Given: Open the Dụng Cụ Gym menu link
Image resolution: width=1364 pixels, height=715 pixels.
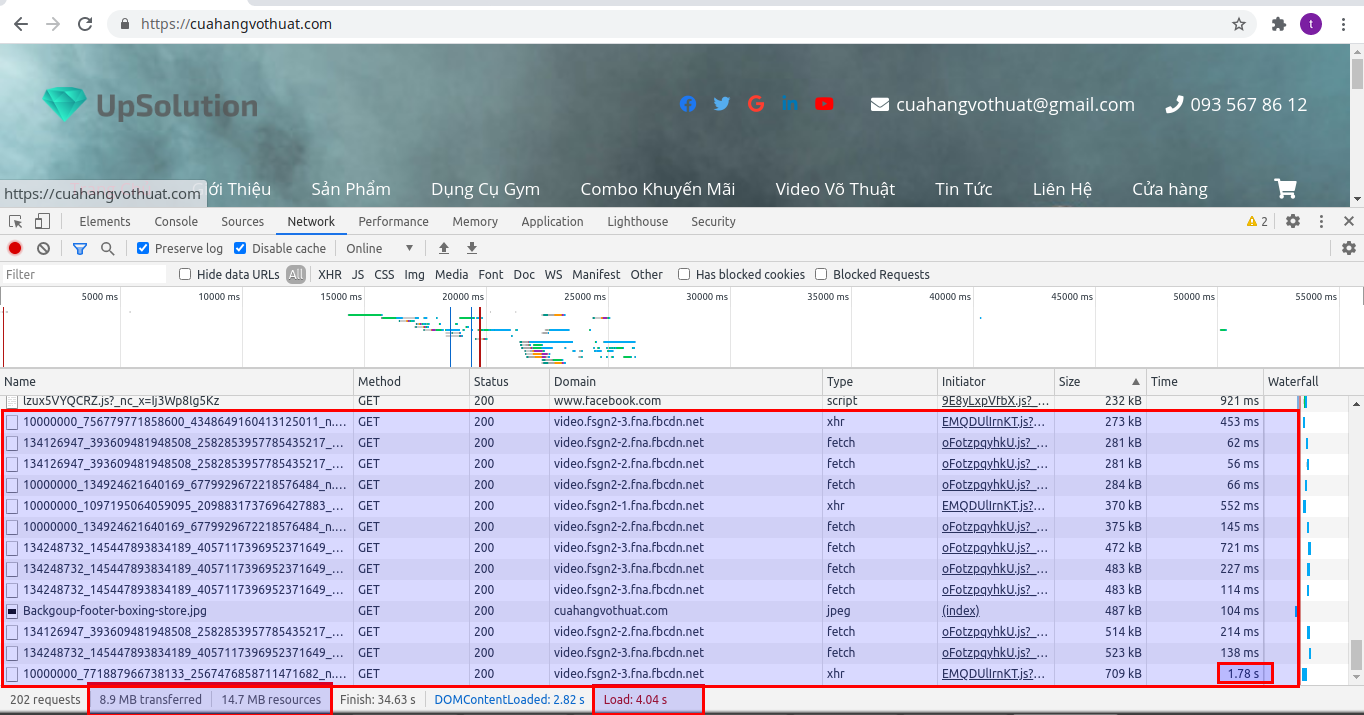Looking at the screenshot, I should [485, 189].
